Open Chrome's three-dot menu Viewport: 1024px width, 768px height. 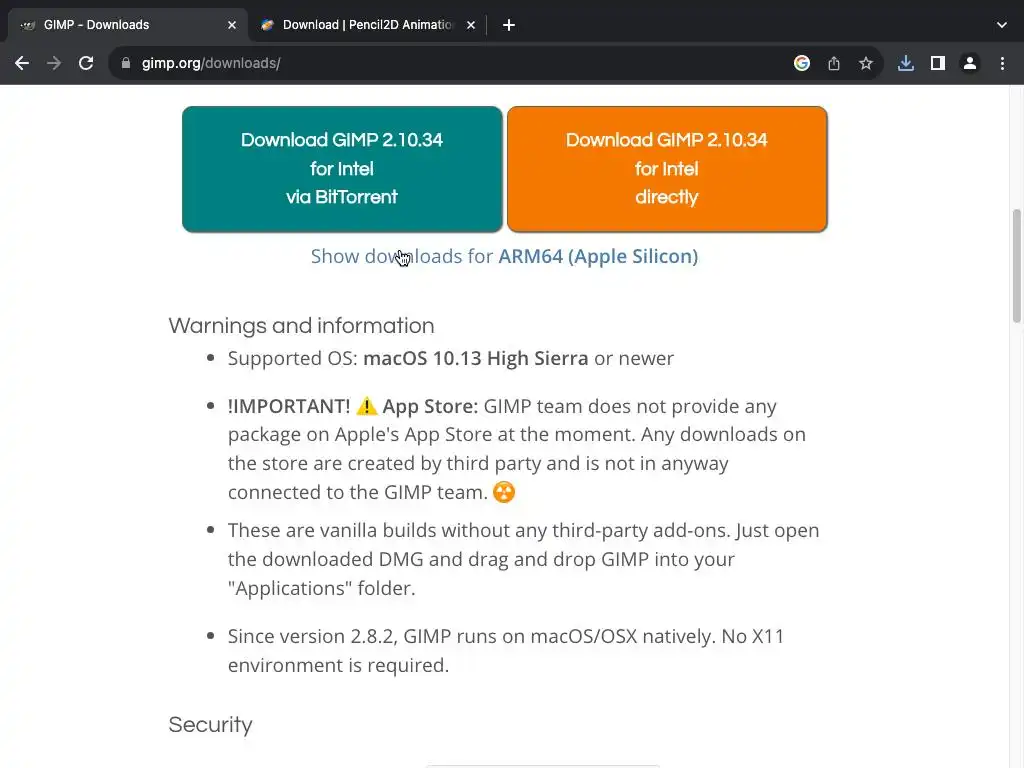pyautogui.click(x=1002, y=63)
